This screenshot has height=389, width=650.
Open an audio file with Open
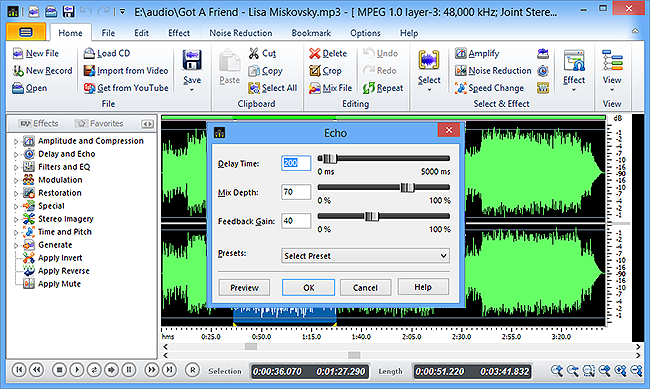[x=29, y=88]
